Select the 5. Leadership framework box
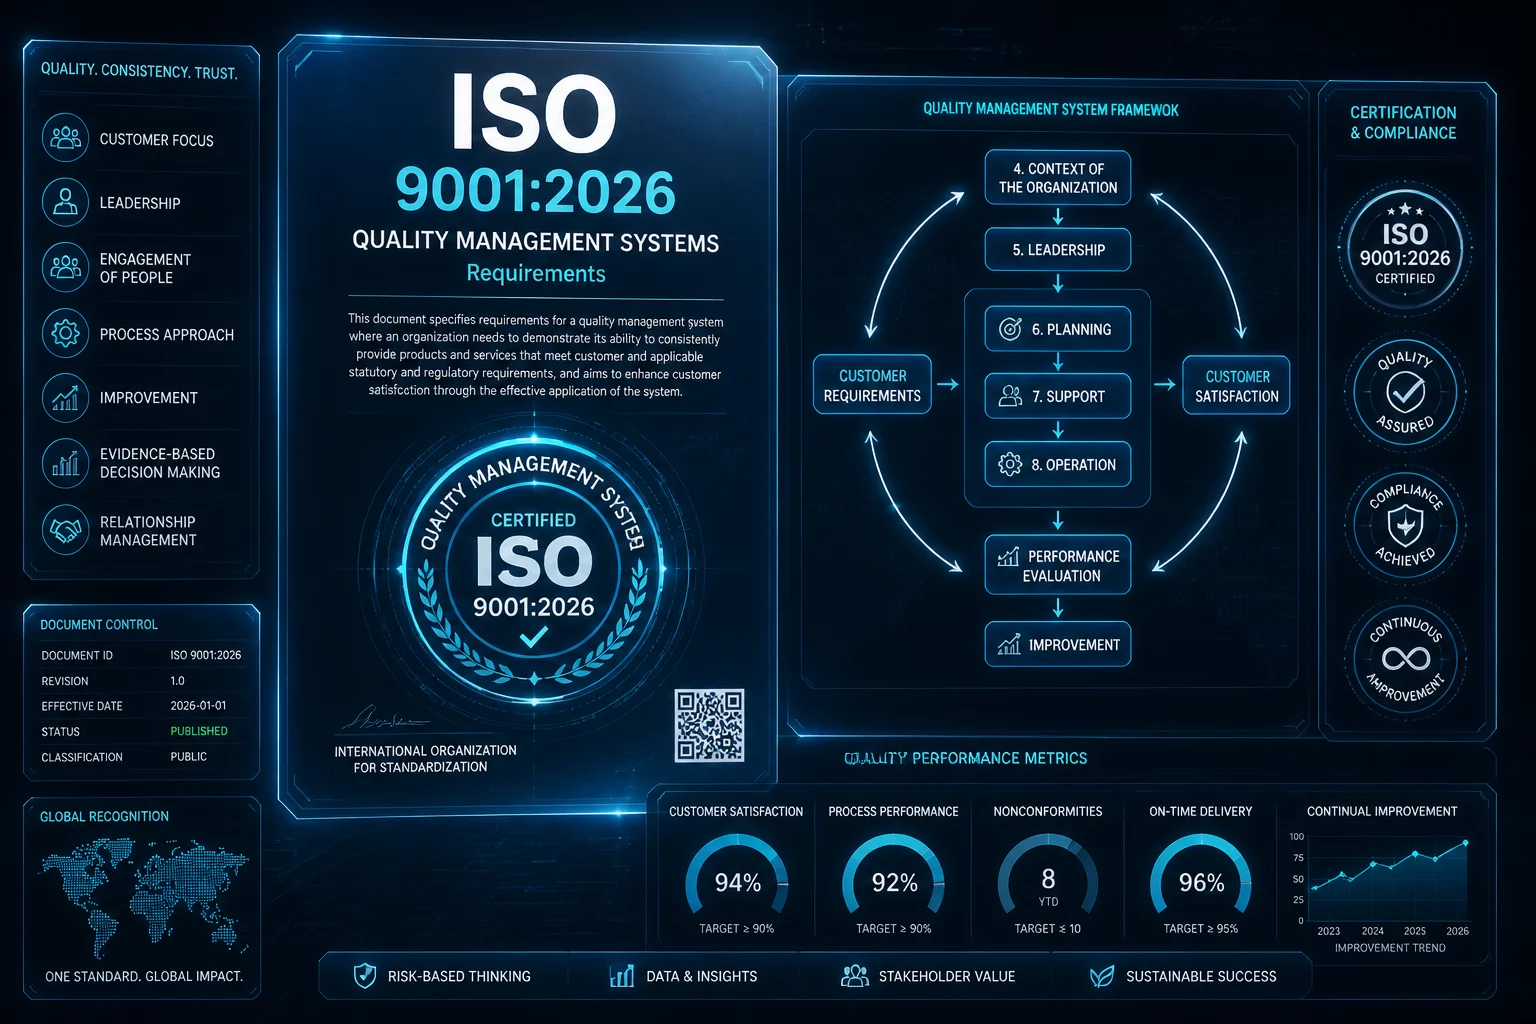The width and height of the screenshot is (1536, 1024). 1058,250
